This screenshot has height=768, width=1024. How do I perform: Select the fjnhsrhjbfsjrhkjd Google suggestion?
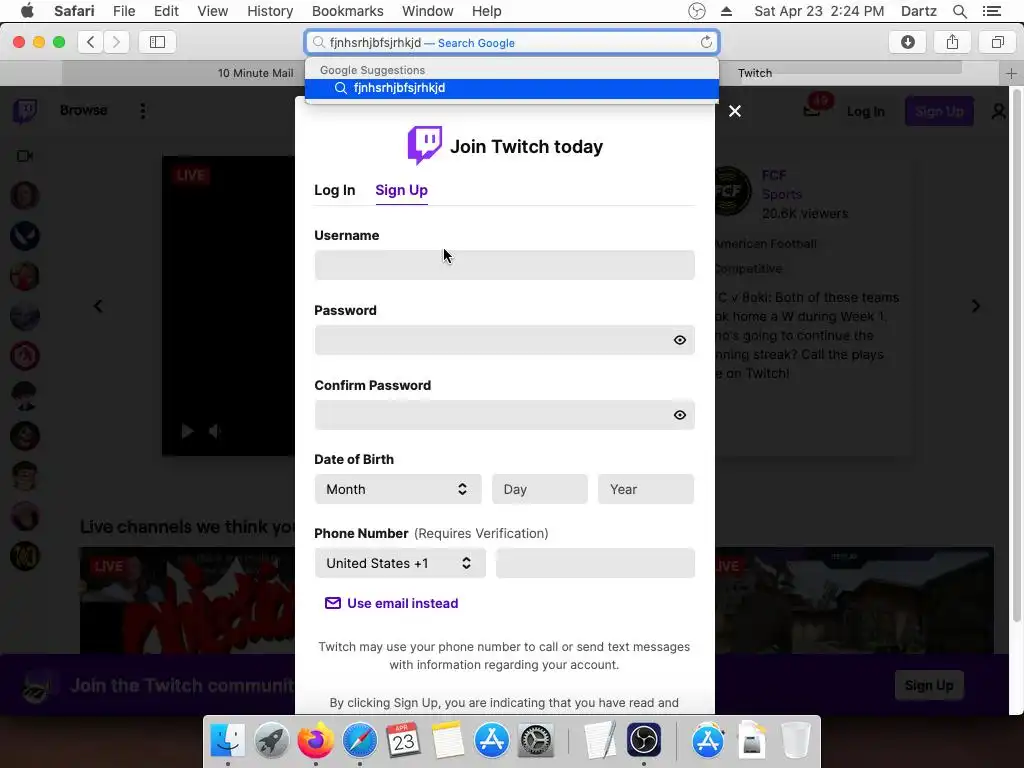click(x=511, y=88)
